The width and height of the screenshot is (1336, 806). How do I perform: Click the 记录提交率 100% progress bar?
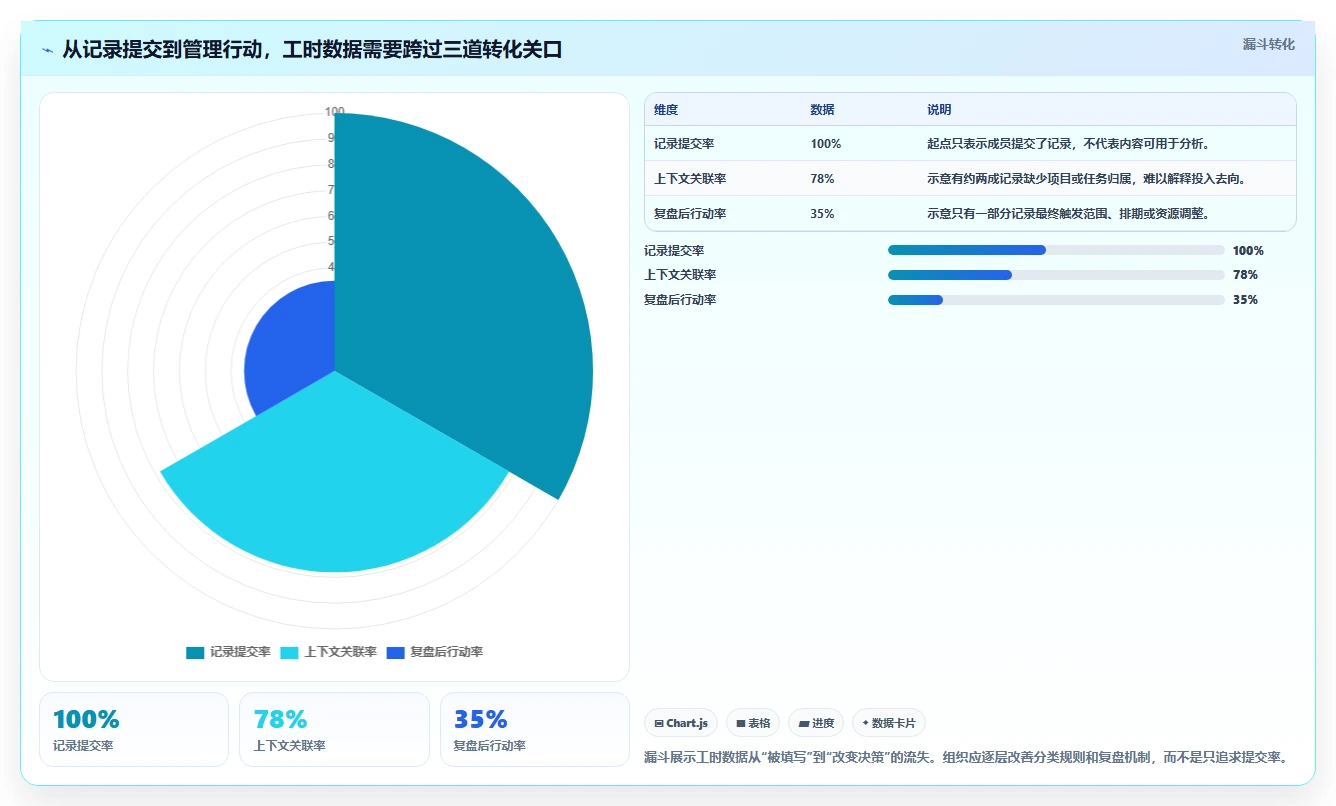(1056, 250)
